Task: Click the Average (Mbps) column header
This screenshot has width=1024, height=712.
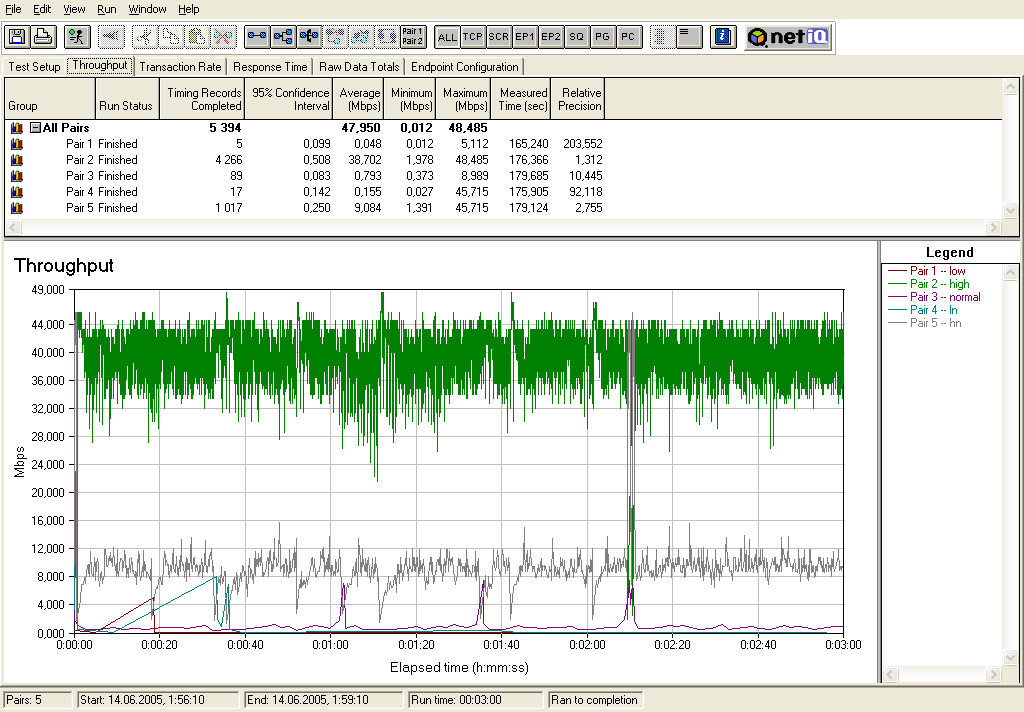Action: click(x=359, y=99)
